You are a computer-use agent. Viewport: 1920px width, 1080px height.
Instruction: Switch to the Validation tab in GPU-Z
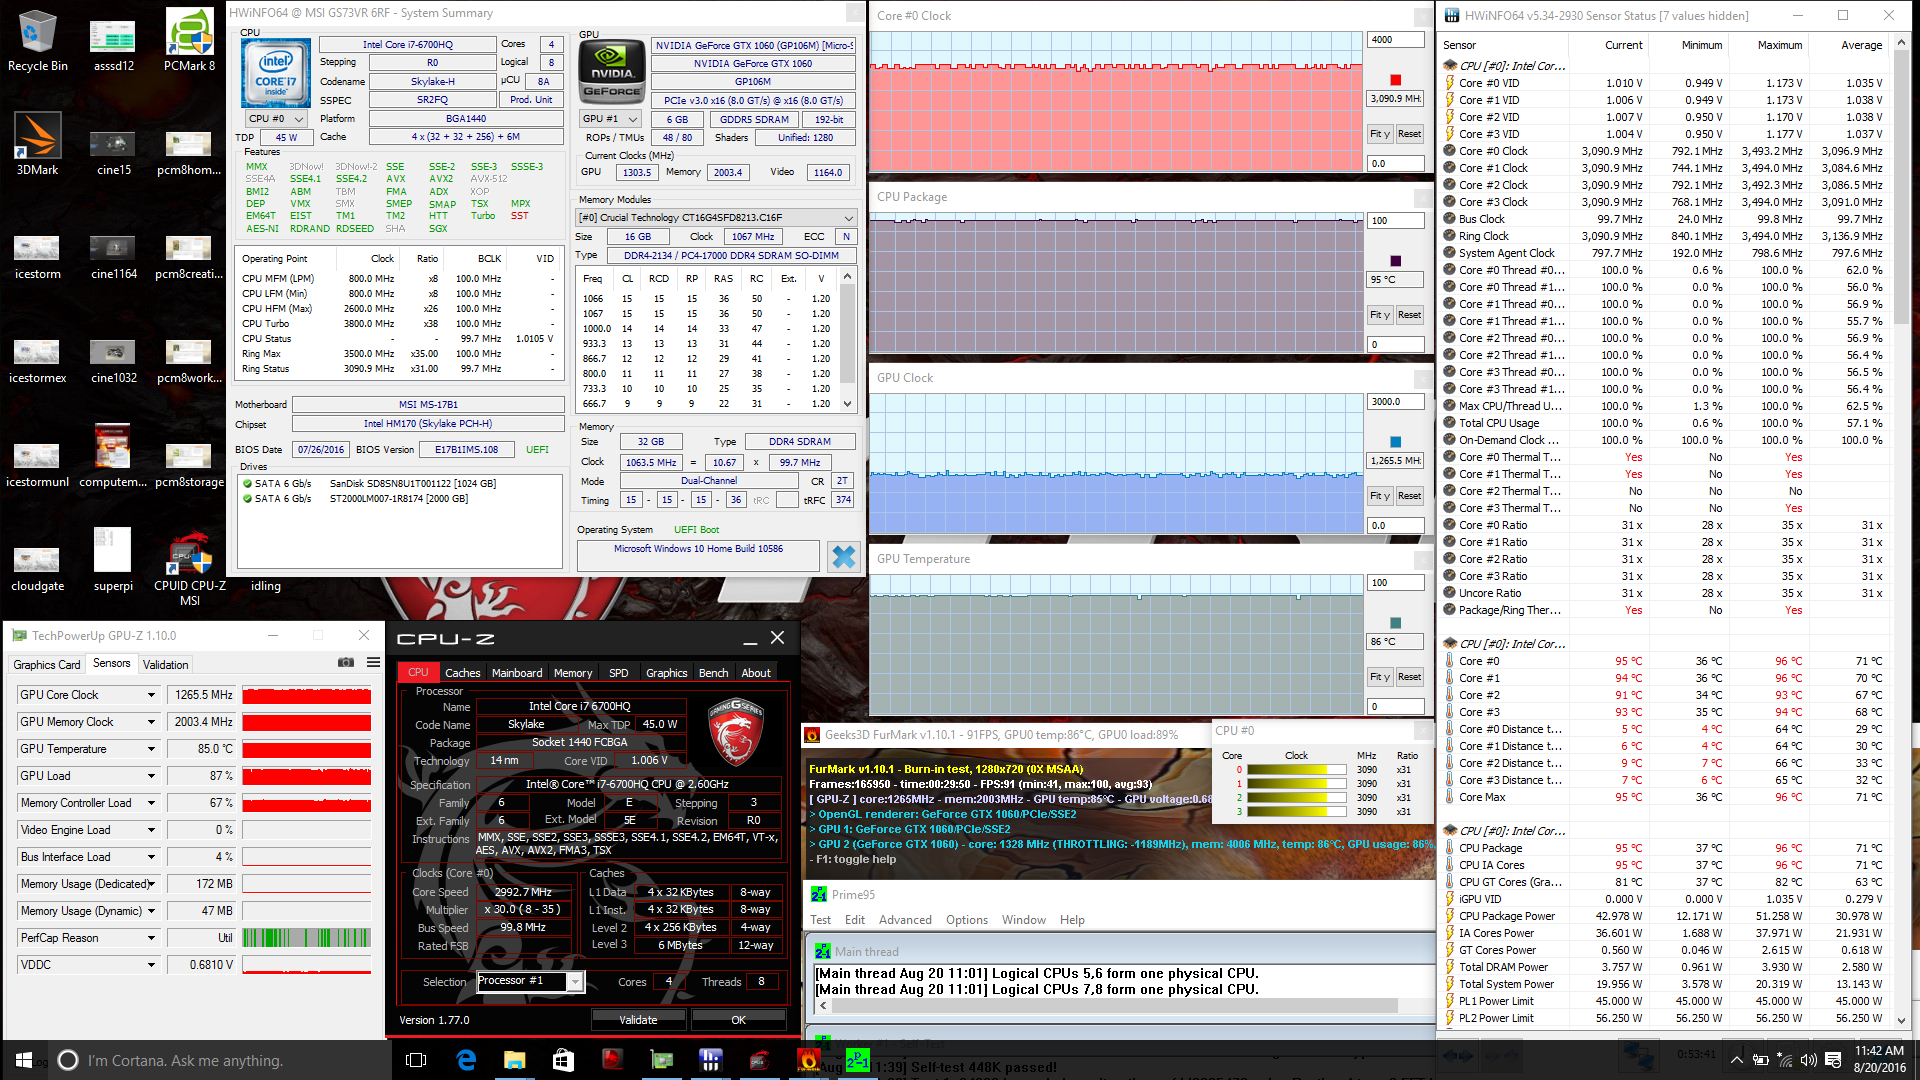click(x=165, y=664)
